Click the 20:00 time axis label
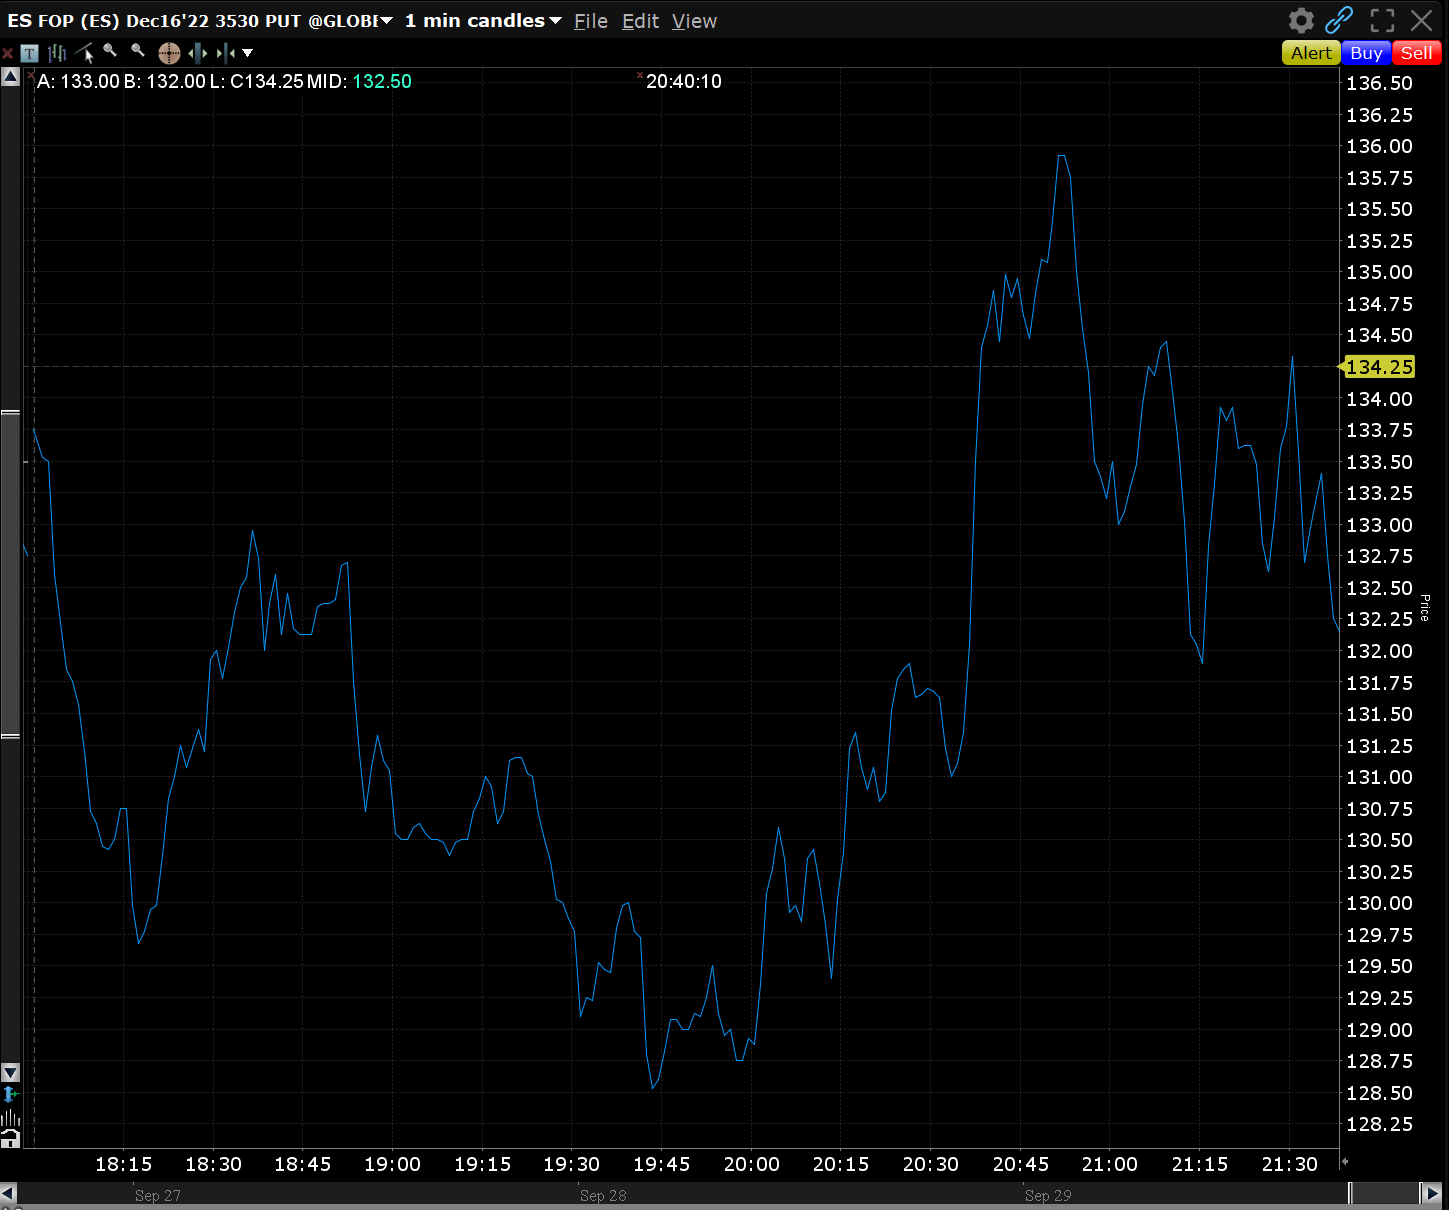This screenshot has height=1210, width=1449. coord(752,1164)
